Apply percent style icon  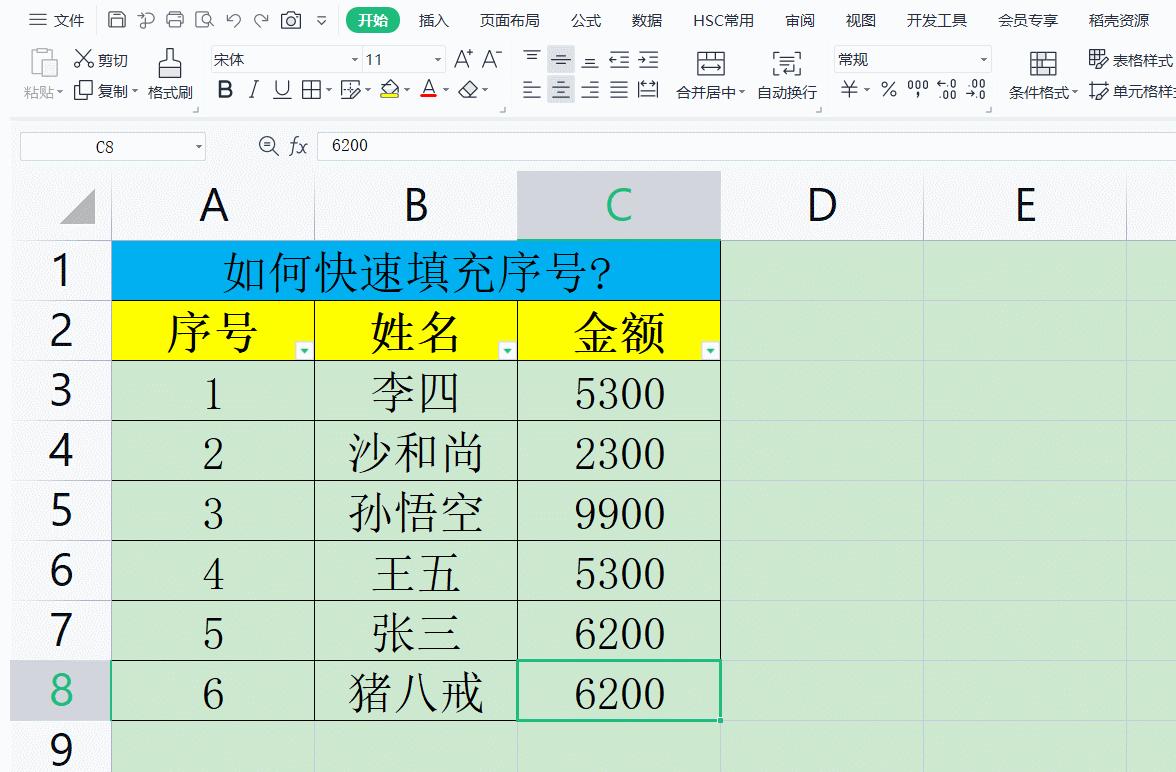889,90
